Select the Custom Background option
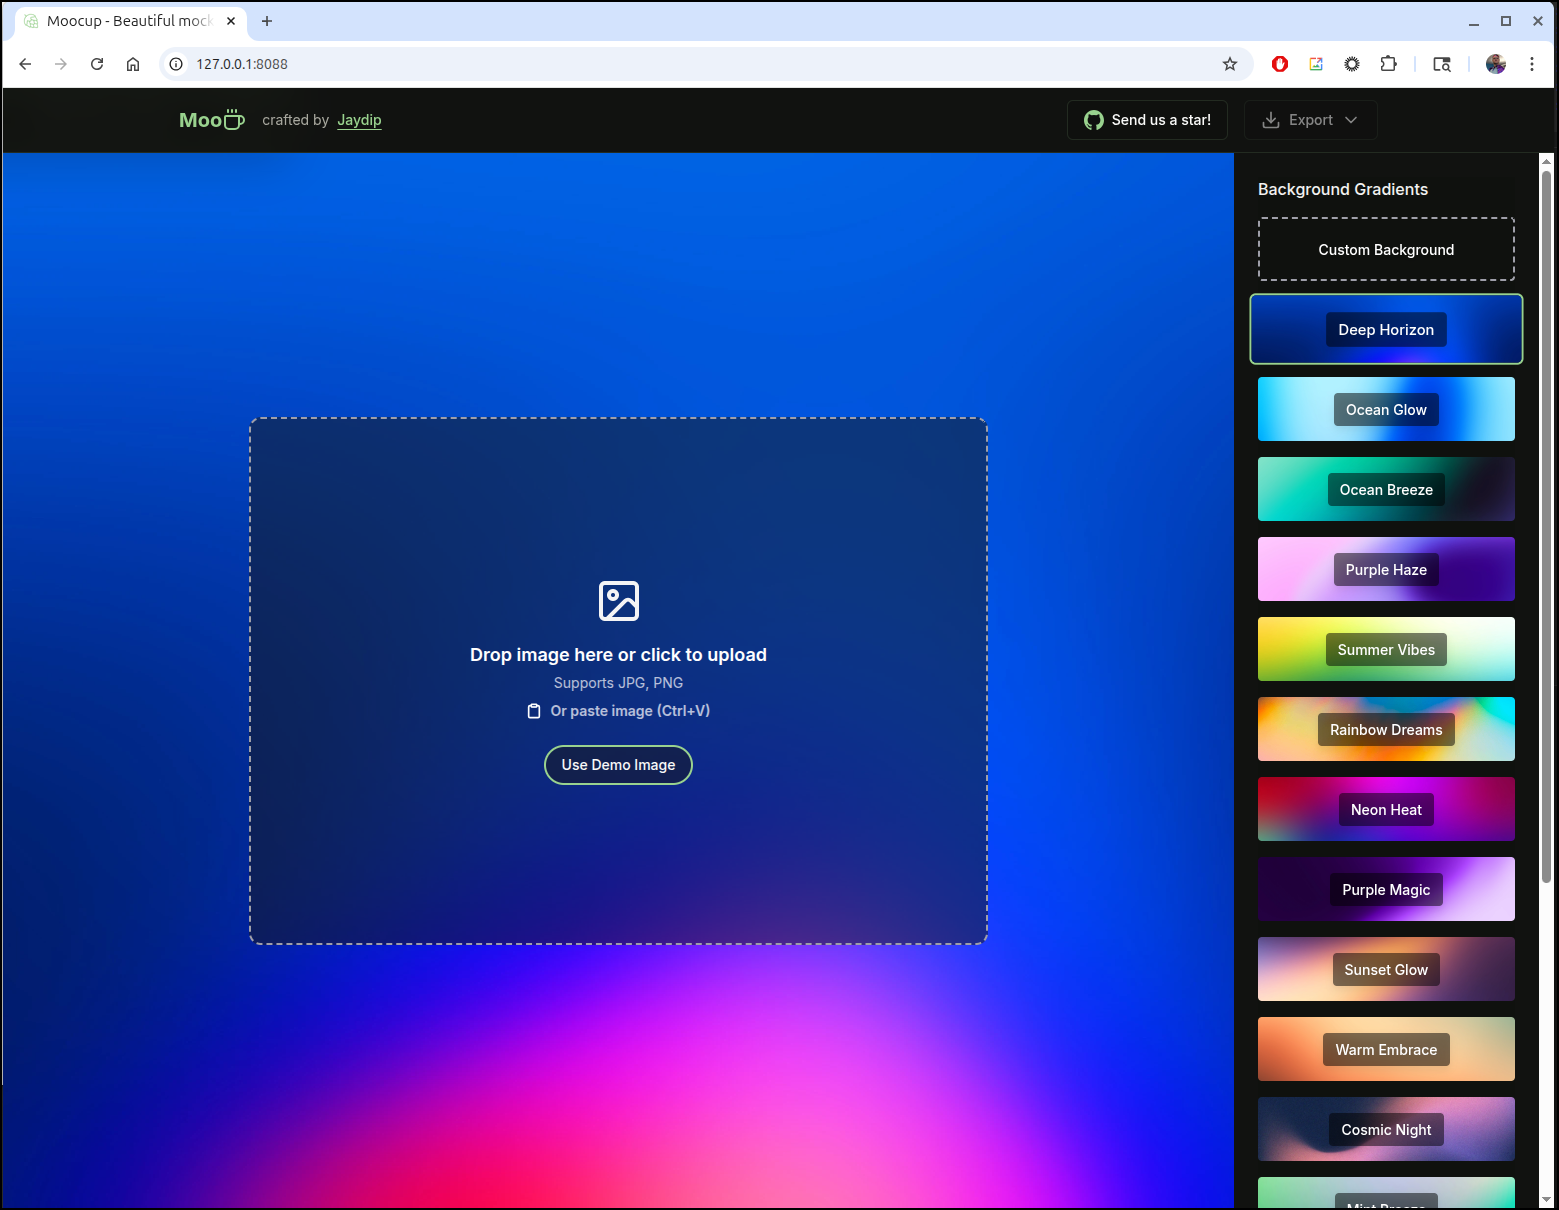 tap(1386, 250)
